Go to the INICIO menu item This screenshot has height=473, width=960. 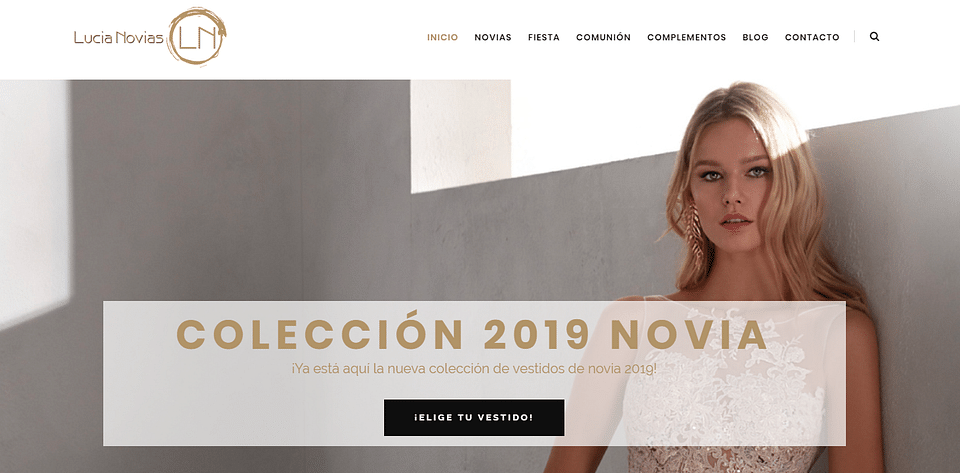click(x=442, y=37)
